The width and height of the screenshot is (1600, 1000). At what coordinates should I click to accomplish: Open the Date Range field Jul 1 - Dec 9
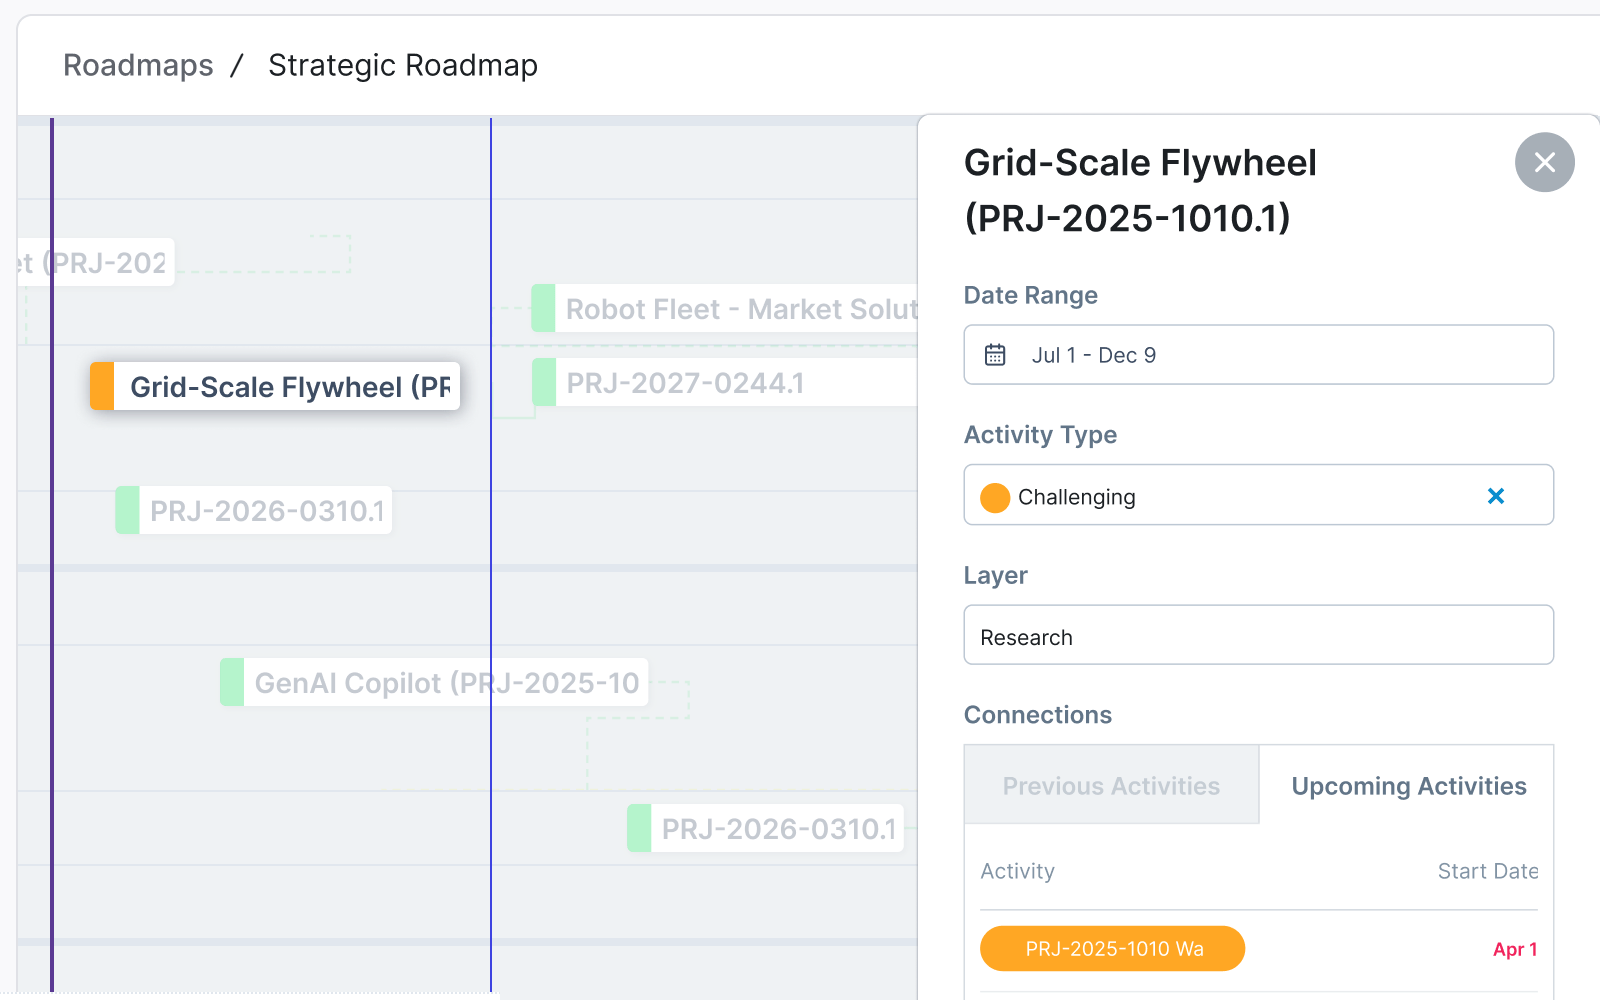(1258, 355)
